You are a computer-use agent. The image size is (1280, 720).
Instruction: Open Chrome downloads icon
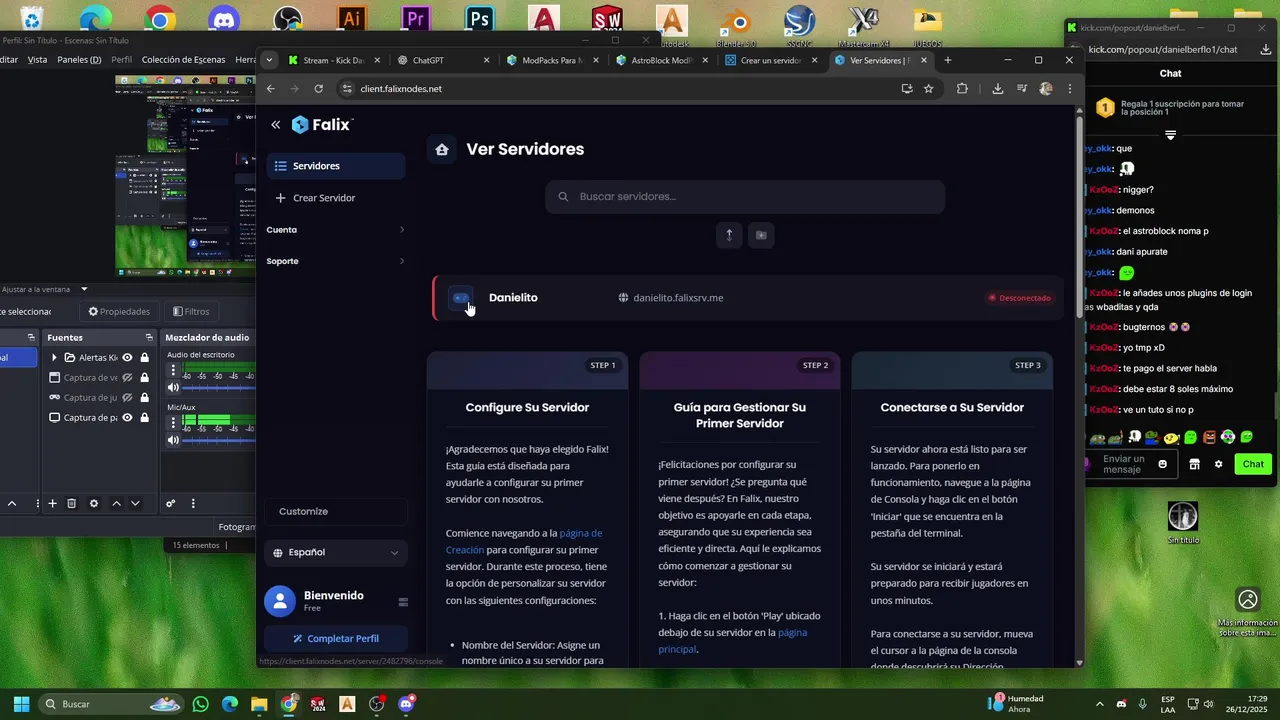pyautogui.click(x=998, y=89)
